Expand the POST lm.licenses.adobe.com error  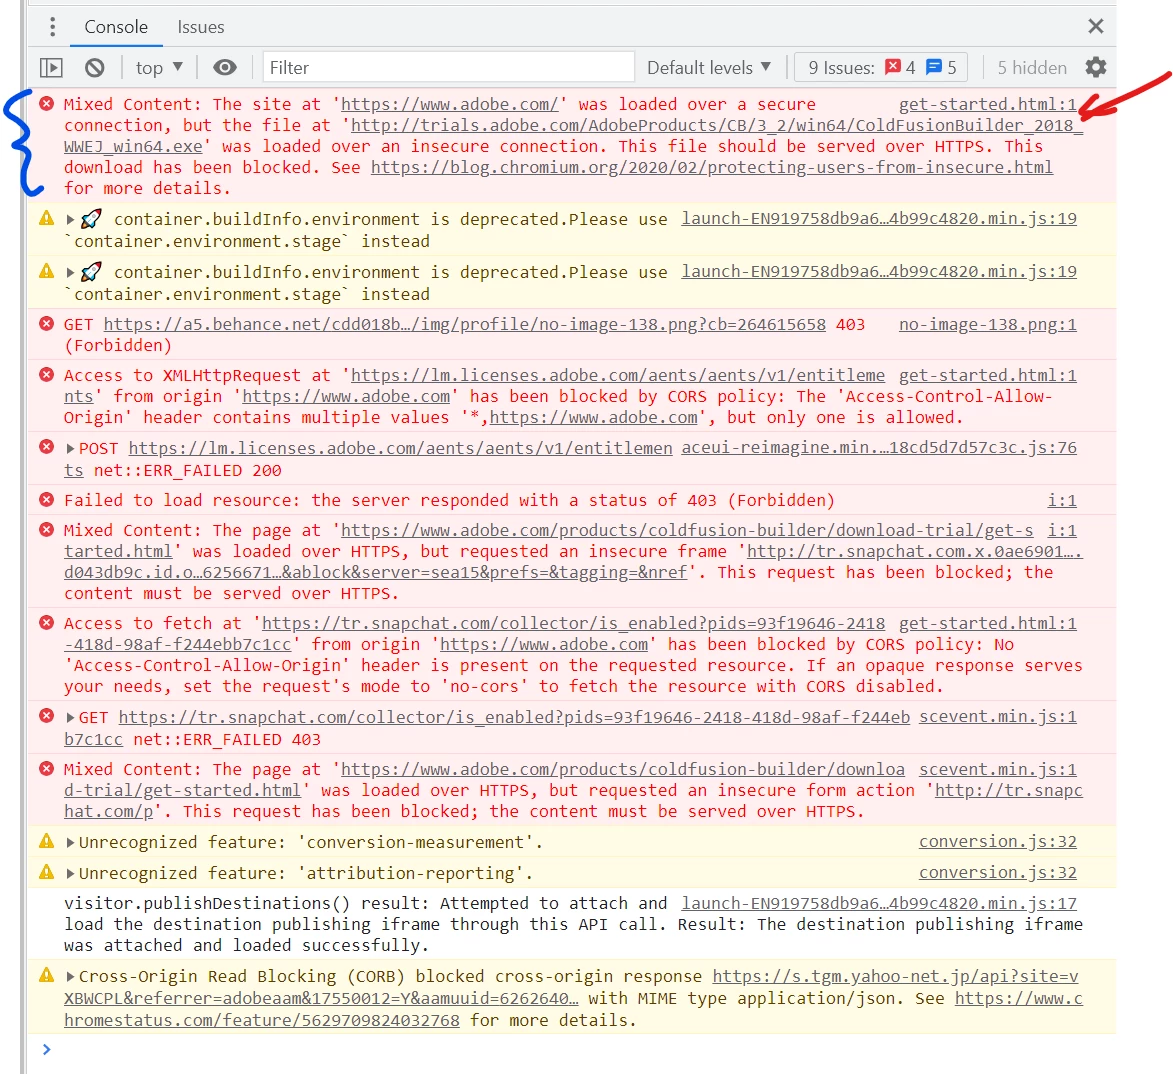click(70, 449)
